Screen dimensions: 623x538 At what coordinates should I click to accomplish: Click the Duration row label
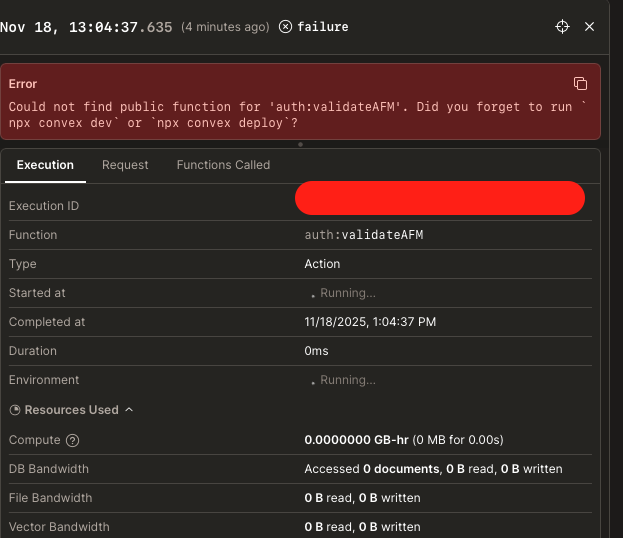33,351
